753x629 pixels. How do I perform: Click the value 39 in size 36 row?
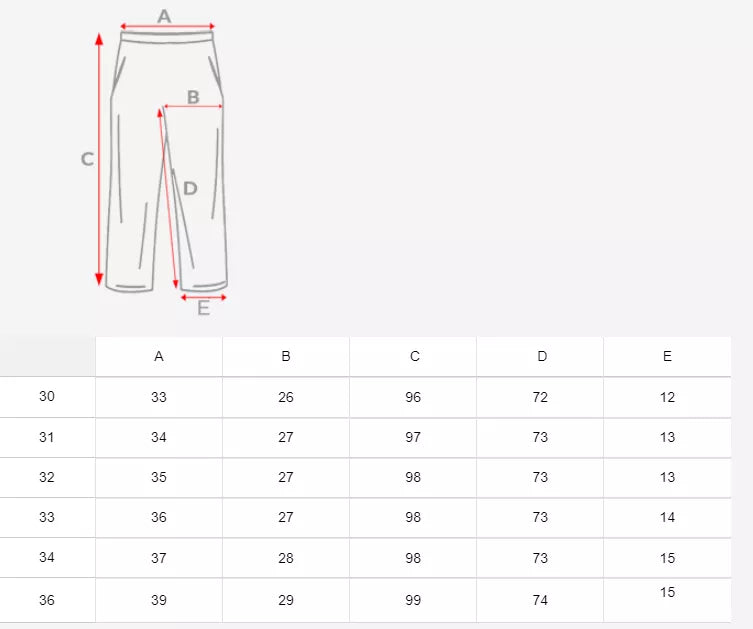(x=159, y=600)
